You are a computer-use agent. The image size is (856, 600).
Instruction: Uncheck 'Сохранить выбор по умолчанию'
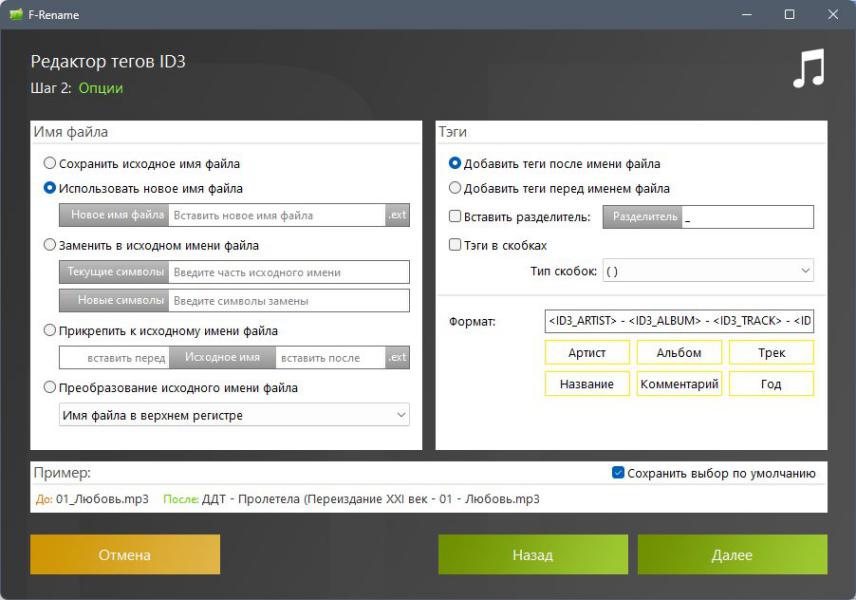click(618, 472)
